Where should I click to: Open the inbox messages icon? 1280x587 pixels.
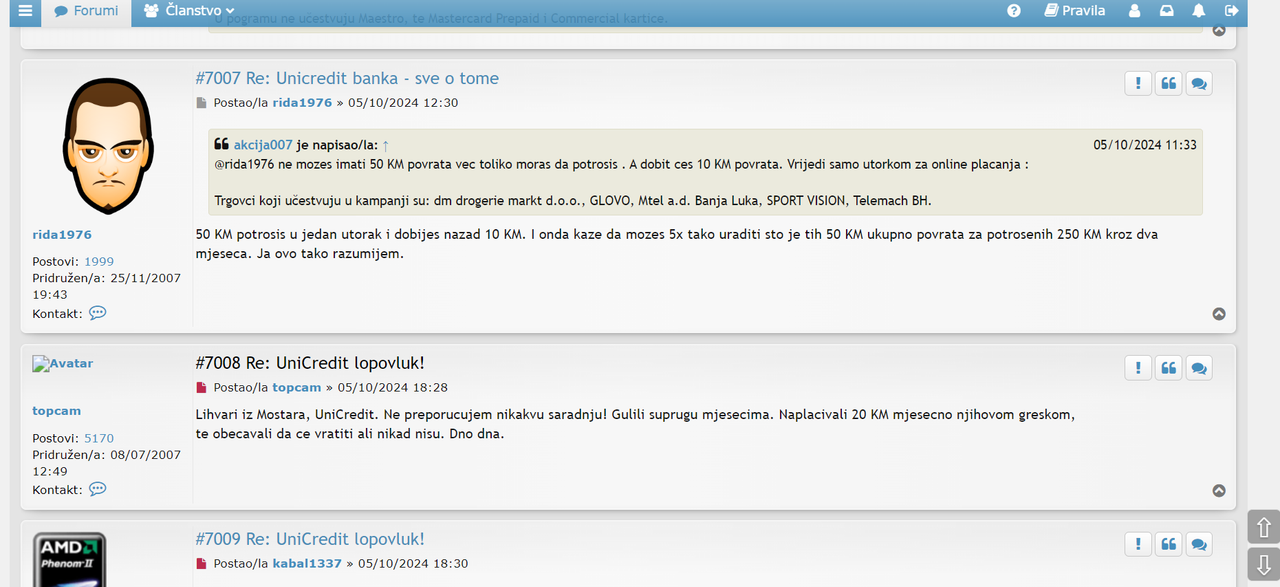pyautogui.click(x=1166, y=11)
